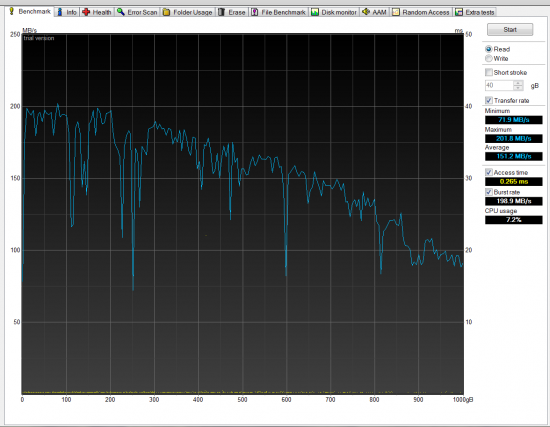
Task: Click the short stroke gB input field
Action: (x=499, y=85)
